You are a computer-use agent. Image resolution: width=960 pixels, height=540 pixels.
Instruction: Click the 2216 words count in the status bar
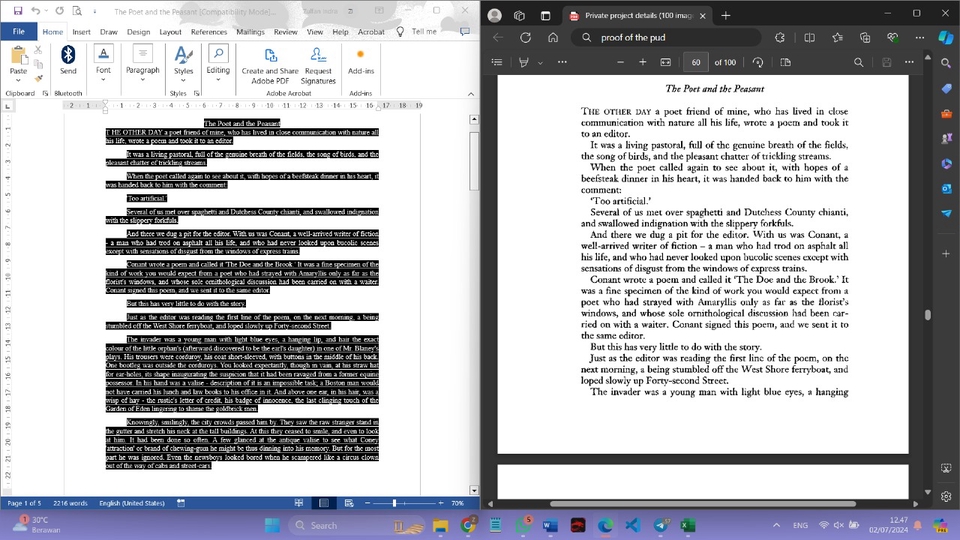(x=70, y=503)
